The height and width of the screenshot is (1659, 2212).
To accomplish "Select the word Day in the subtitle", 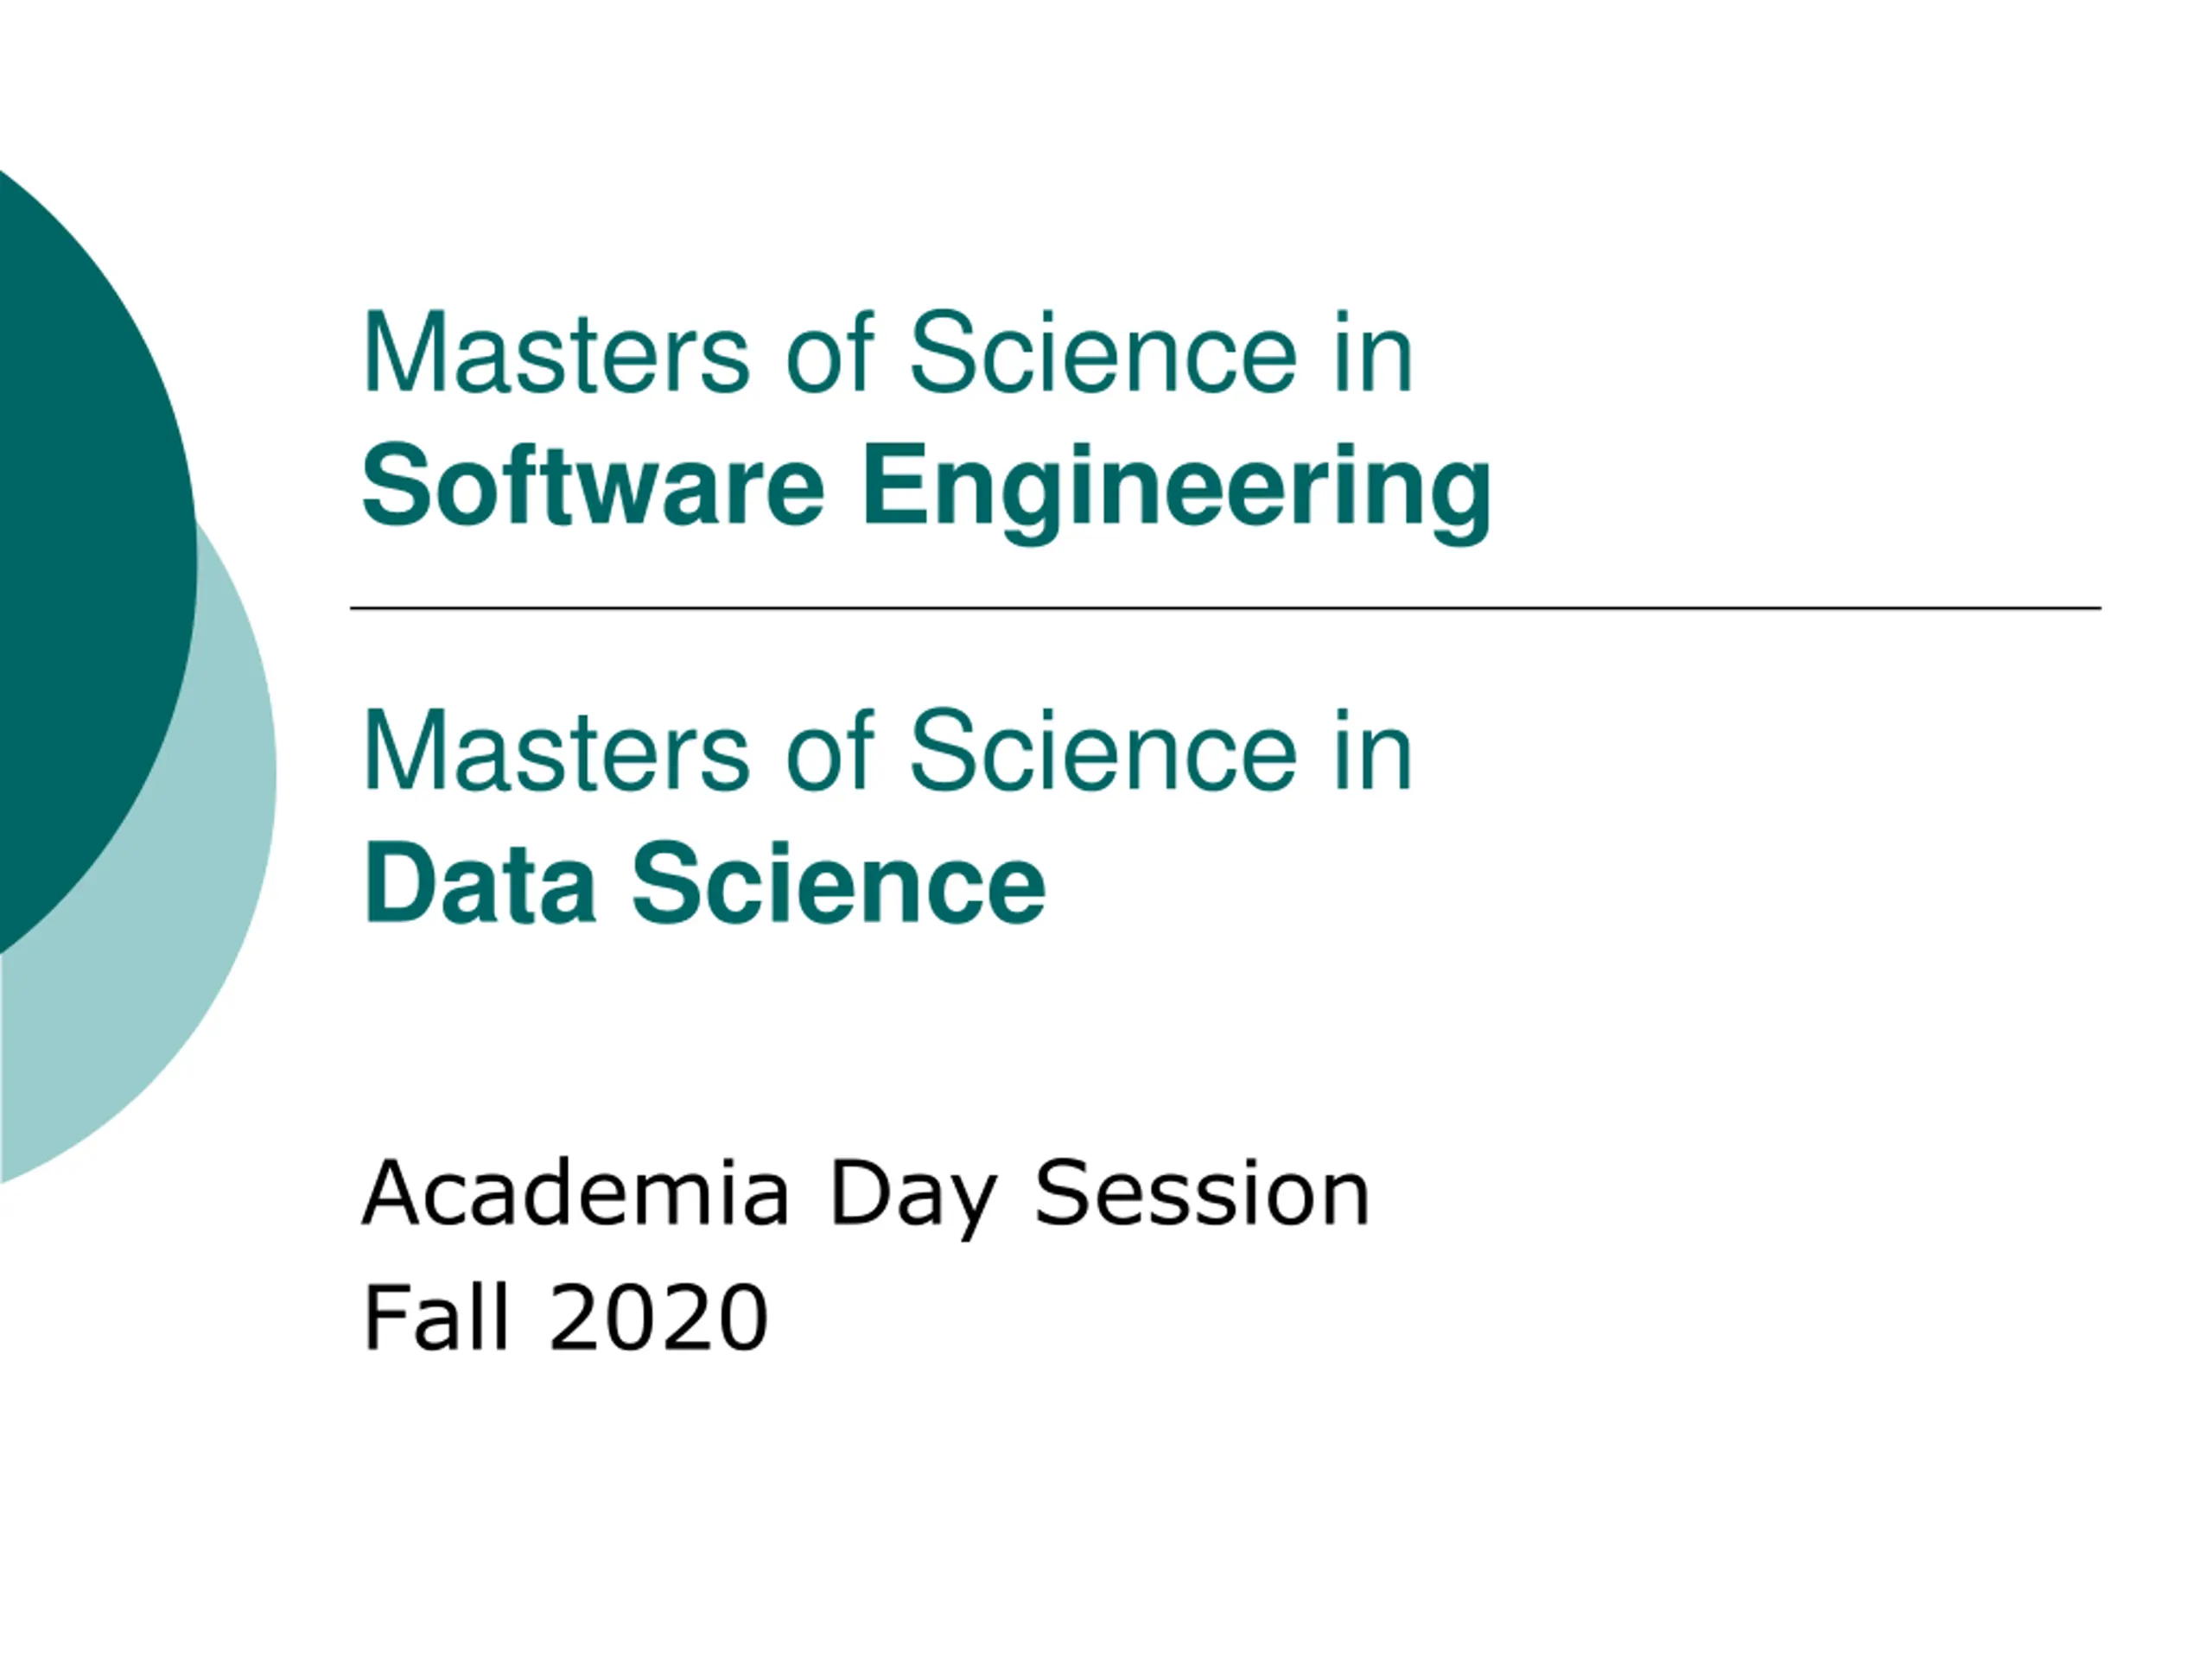I will coord(913,1197).
